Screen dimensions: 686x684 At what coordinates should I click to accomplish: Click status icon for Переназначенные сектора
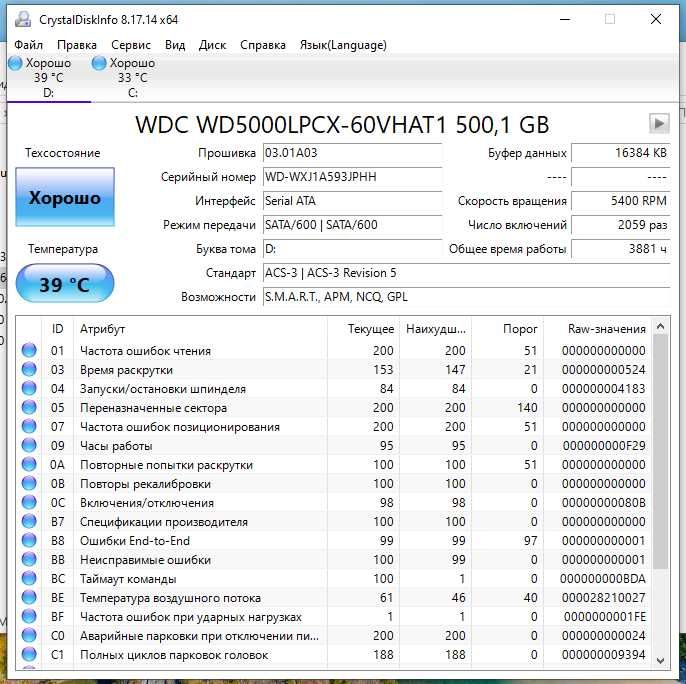[29, 407]
